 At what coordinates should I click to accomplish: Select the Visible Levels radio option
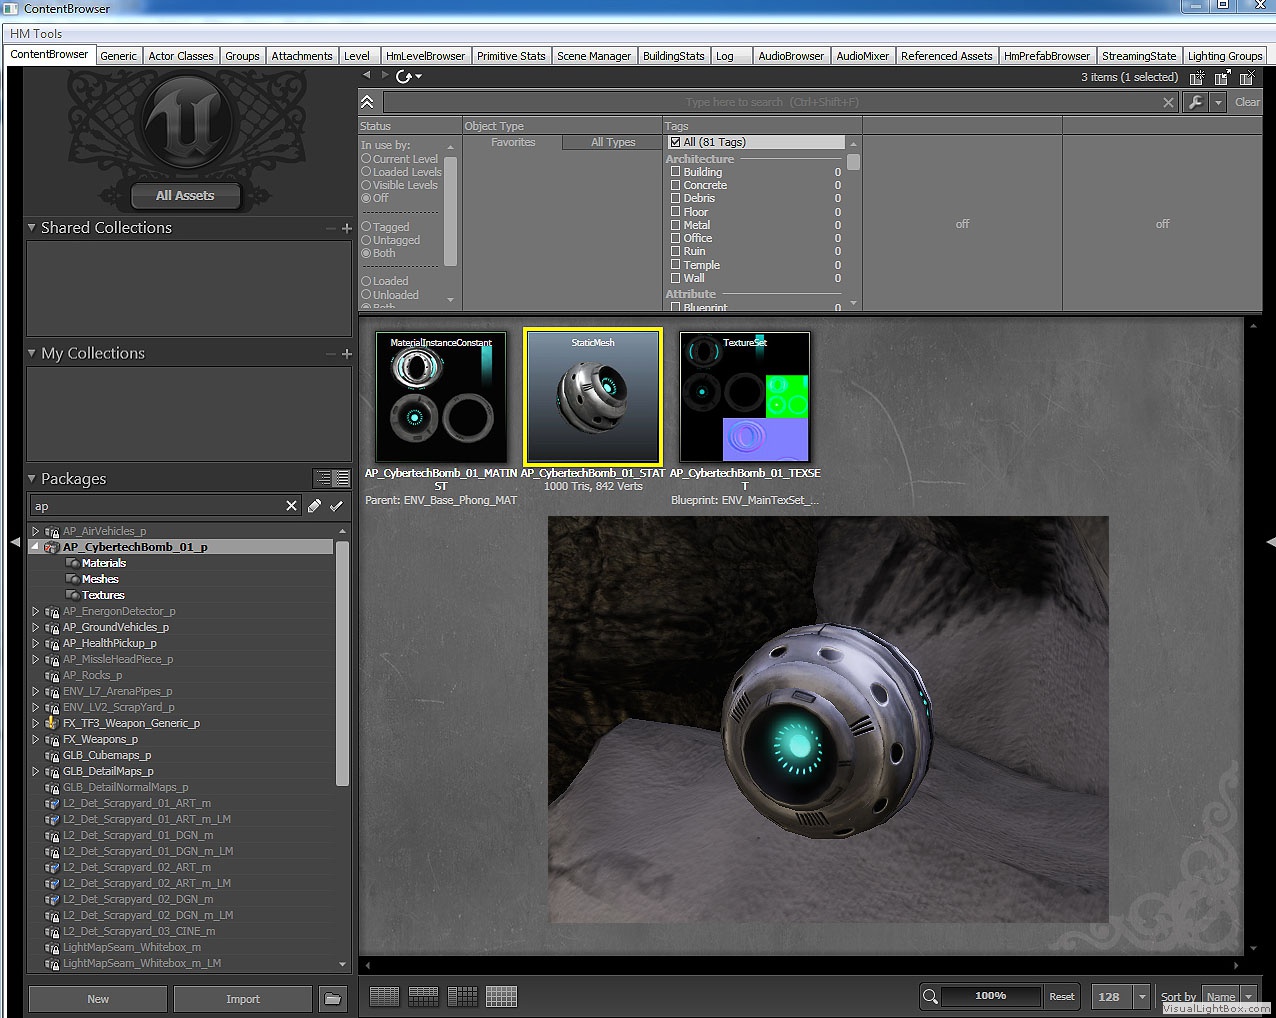click(366, 185)
